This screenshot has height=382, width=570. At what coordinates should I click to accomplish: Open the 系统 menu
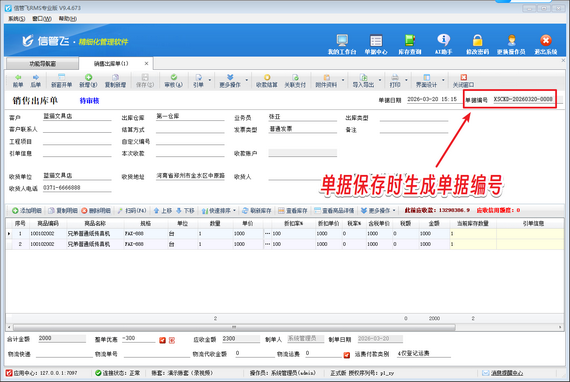(x=17, y=19)
